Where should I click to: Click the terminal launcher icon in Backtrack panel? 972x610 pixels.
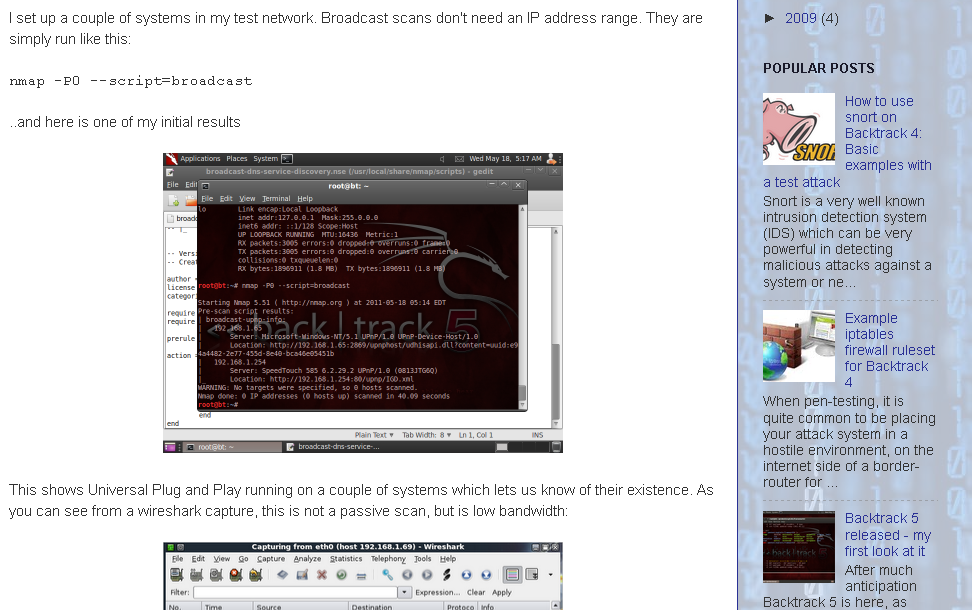(x=286, y=159)
